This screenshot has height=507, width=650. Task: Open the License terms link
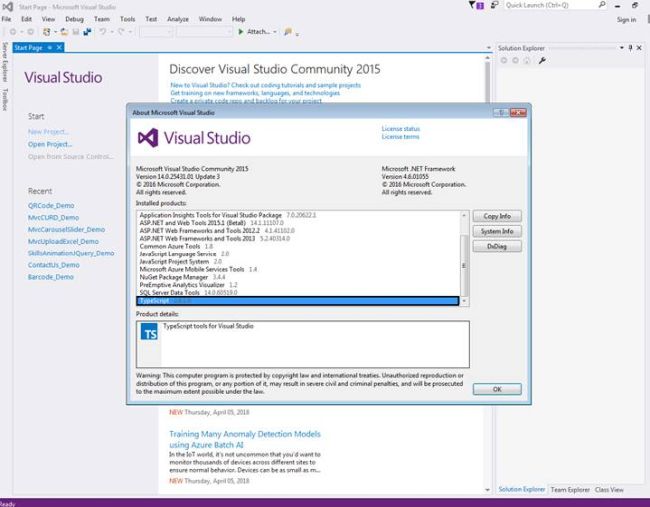400,137
